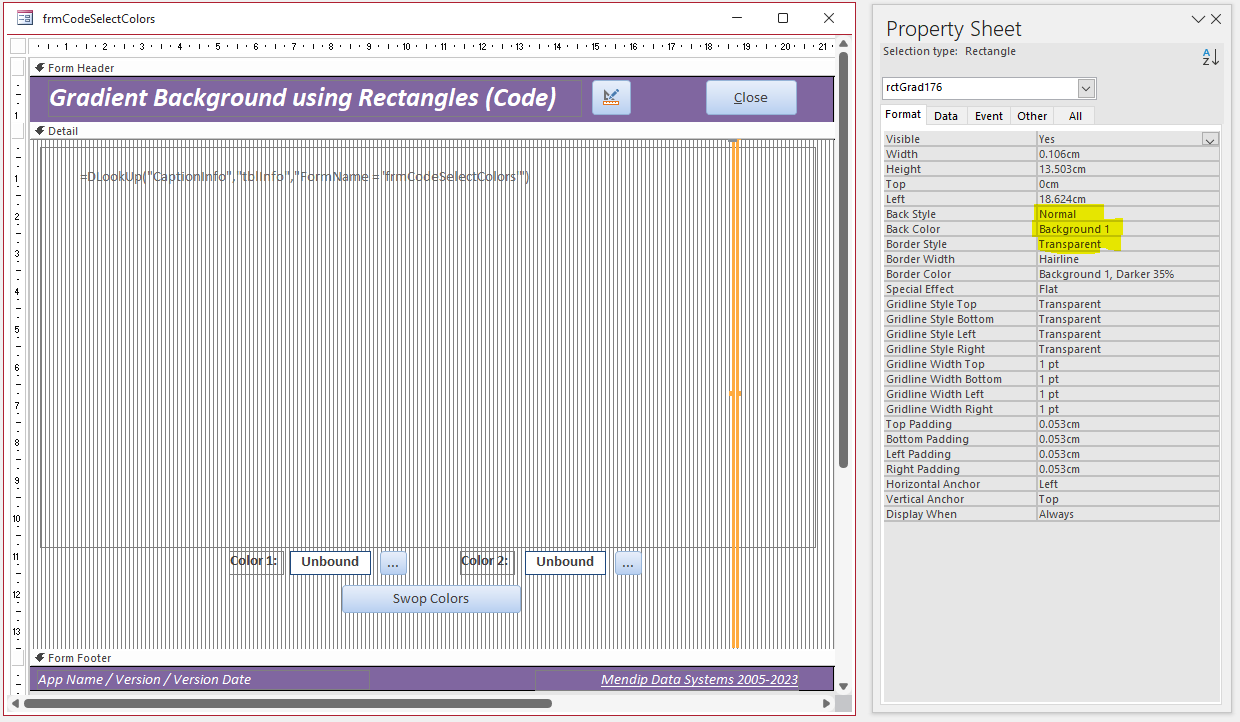The image size is (1240, 722).
Task: Click the form icon beside frmCodeSelectColors title
Action: tap(25, 18)
